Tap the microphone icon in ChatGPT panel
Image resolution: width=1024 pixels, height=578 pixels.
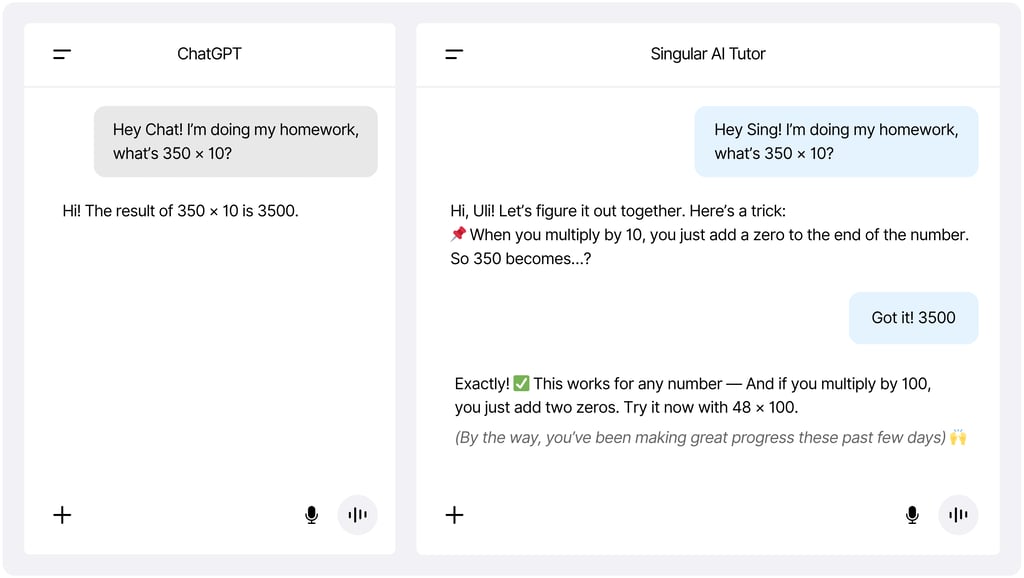point(312,515)
